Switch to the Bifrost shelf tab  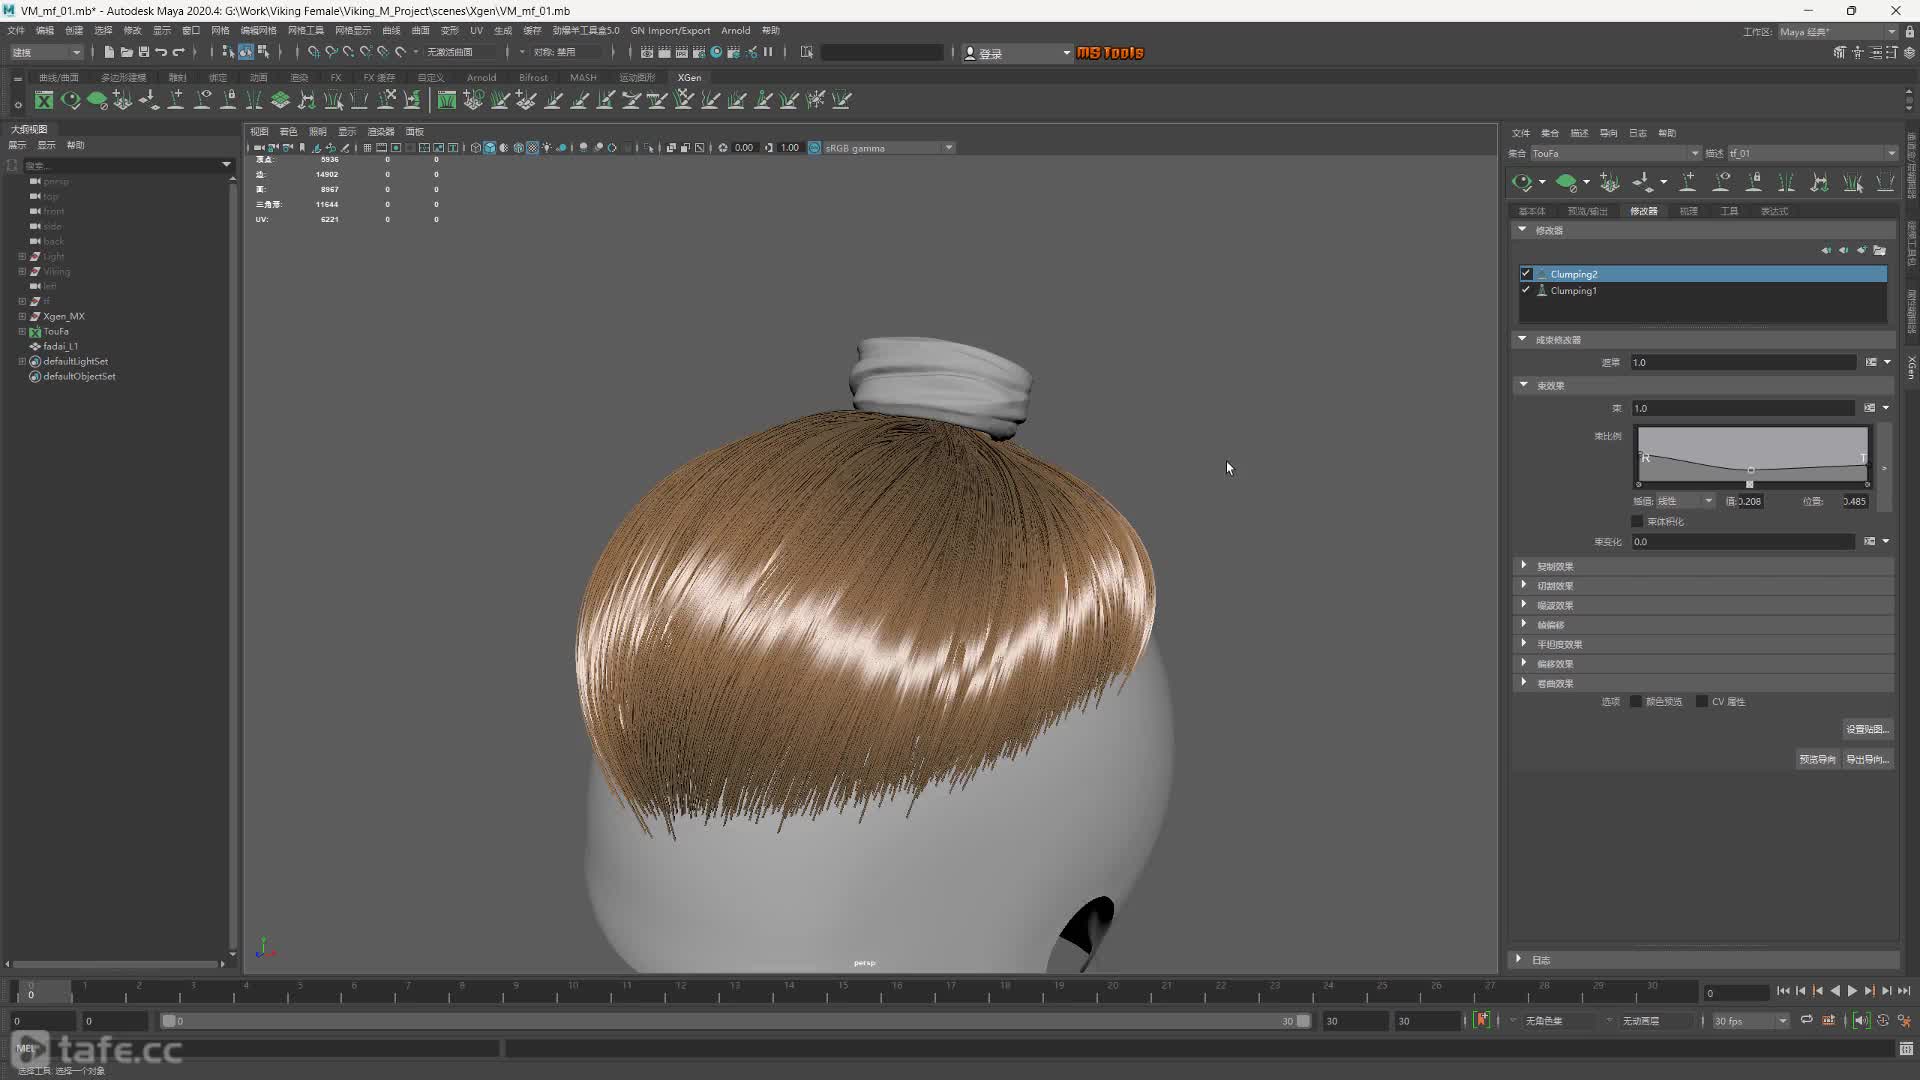coord(533,77)
